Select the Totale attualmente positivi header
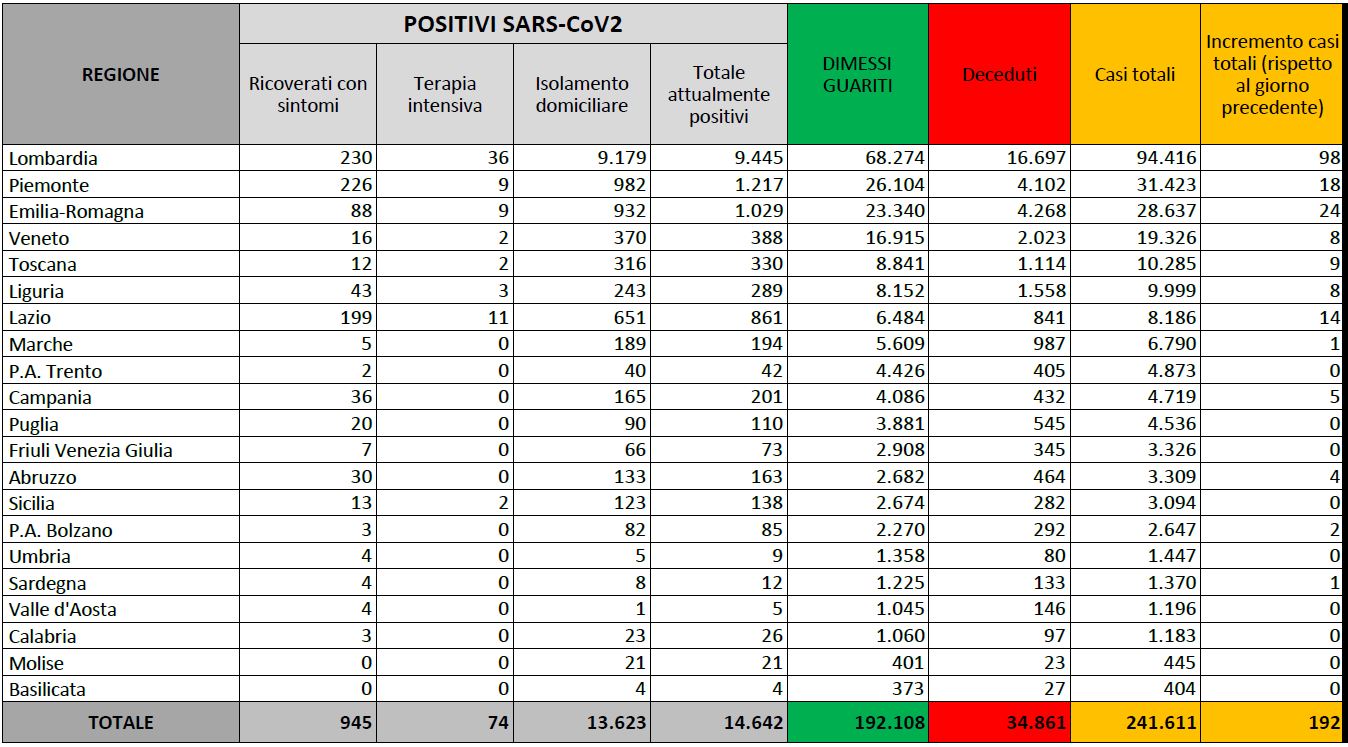 click(x=719, y=94)
